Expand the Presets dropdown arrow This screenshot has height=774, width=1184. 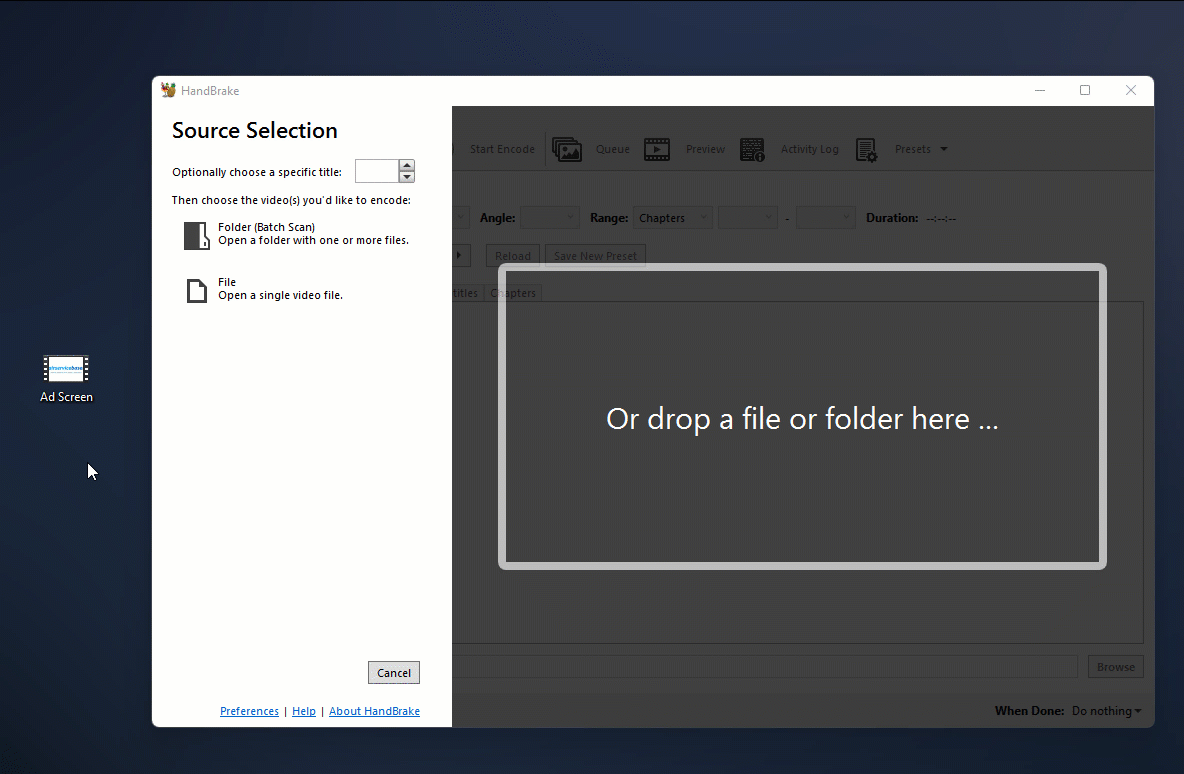point(944,150)
